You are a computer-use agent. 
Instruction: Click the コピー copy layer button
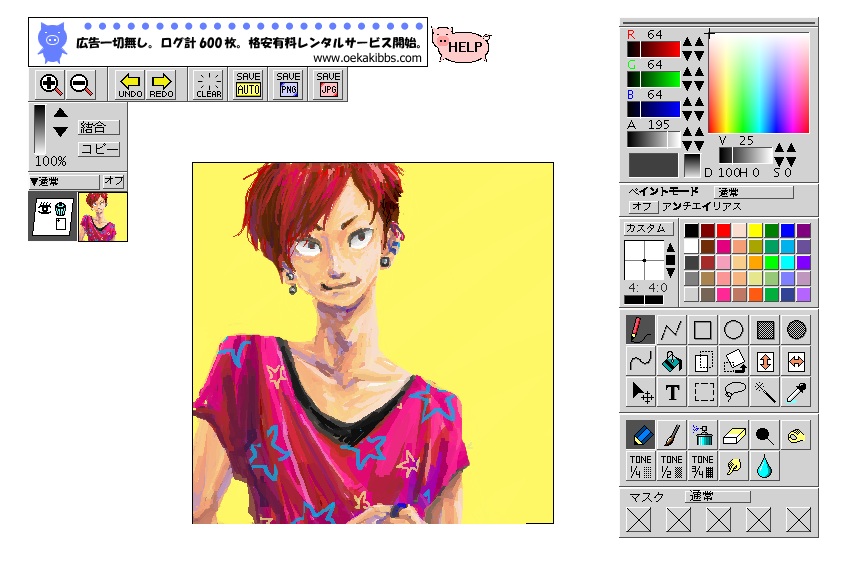[x=99, y=149]
